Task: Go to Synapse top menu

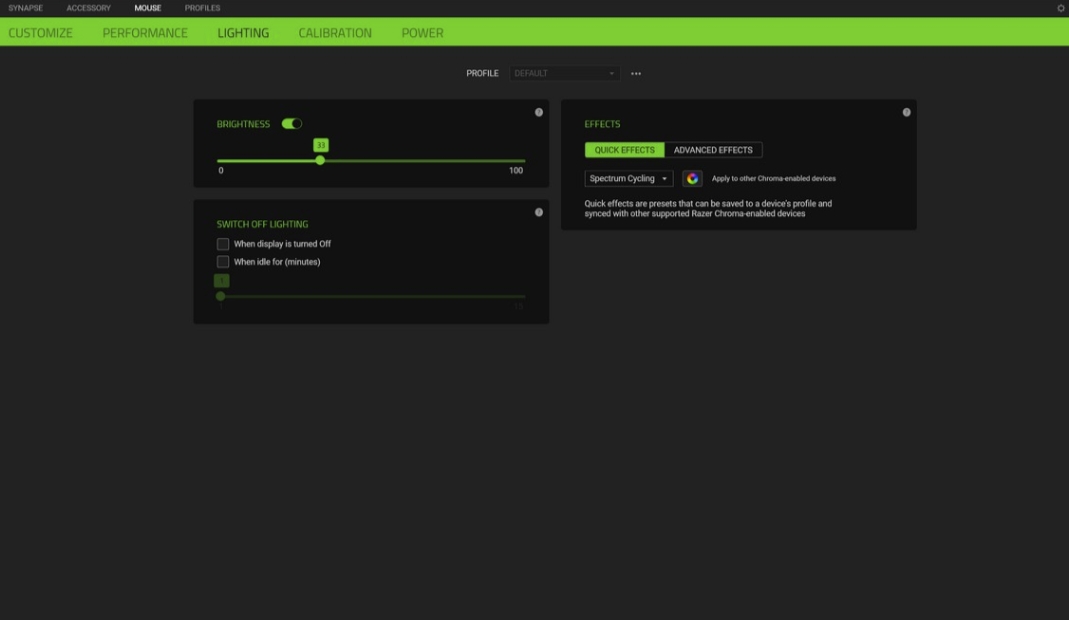Action: click(x=25, y=8)
